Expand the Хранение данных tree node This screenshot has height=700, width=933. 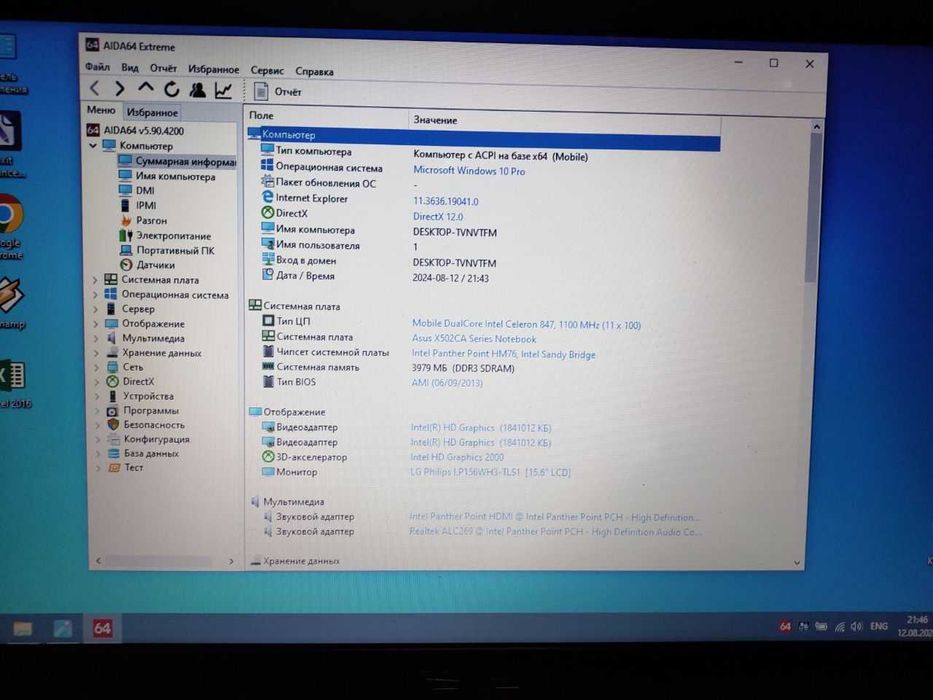[97, 353]
